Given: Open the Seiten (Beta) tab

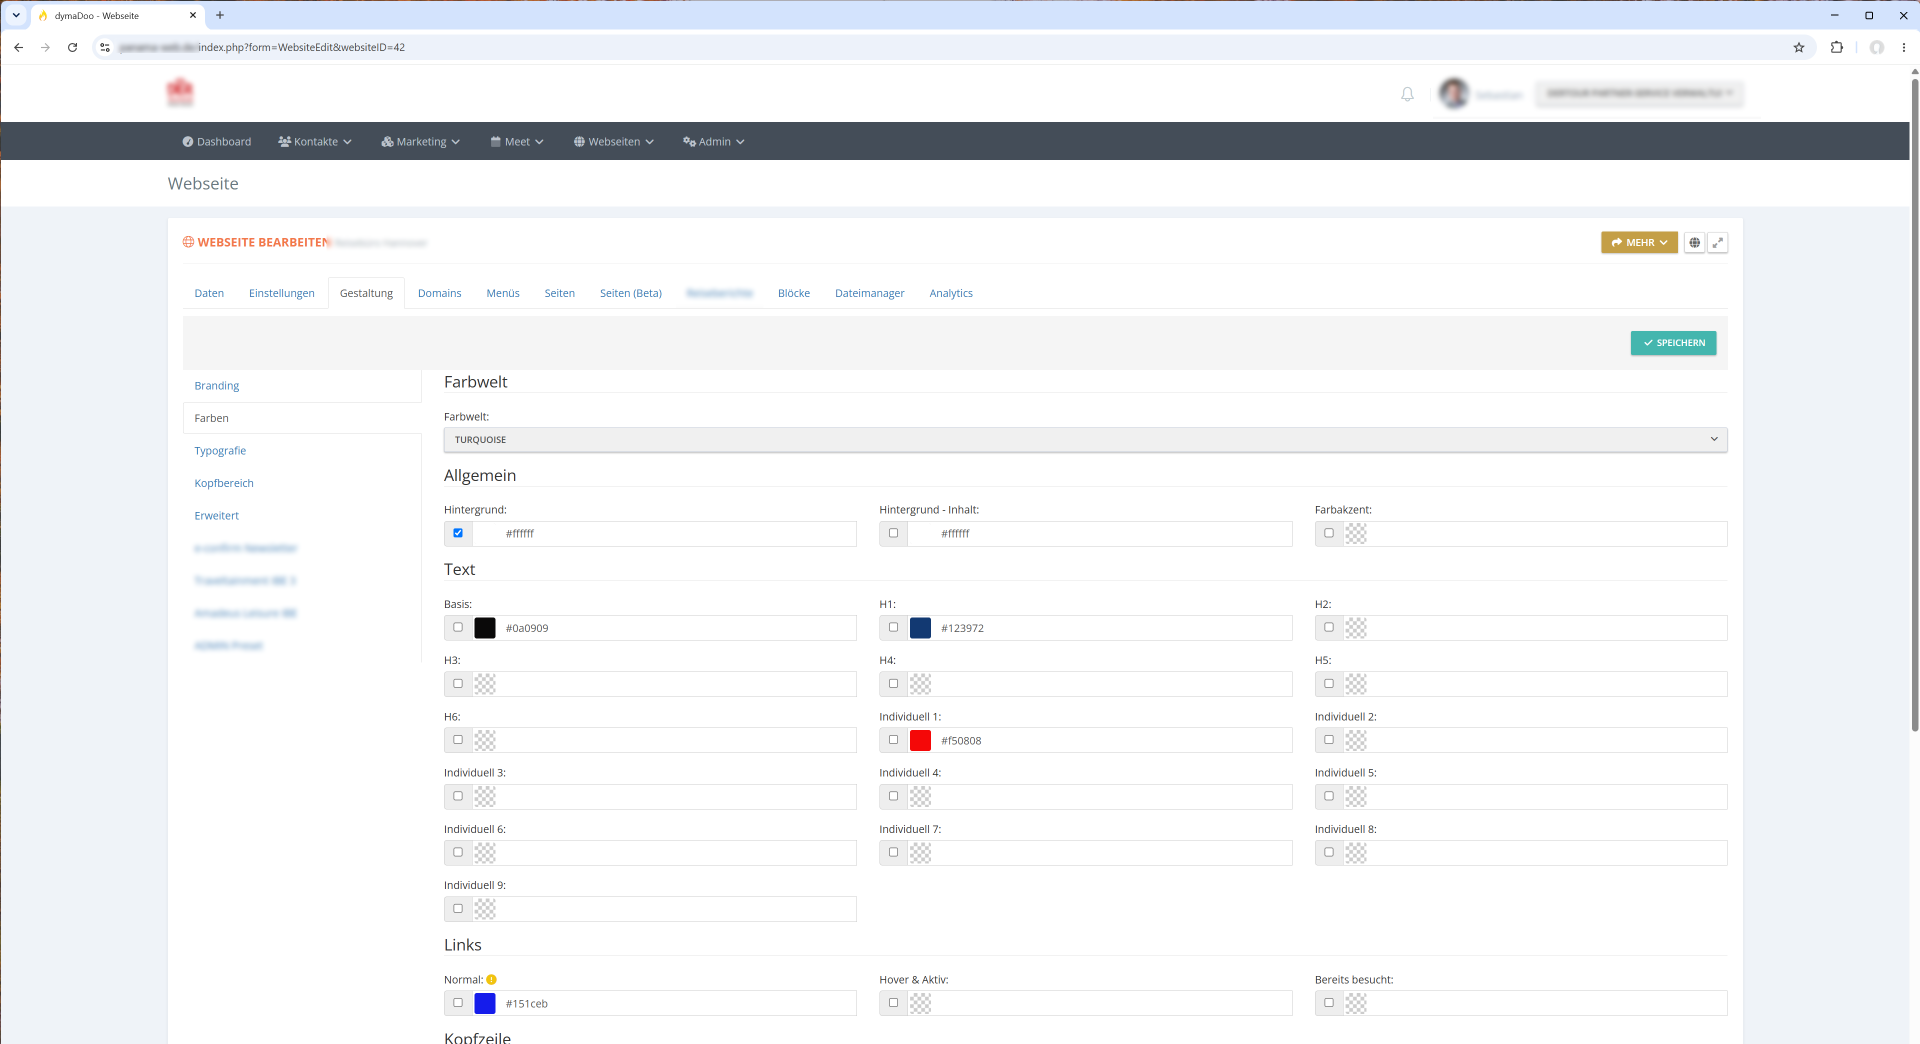Looking at the screenshot, I should point(631,293).
